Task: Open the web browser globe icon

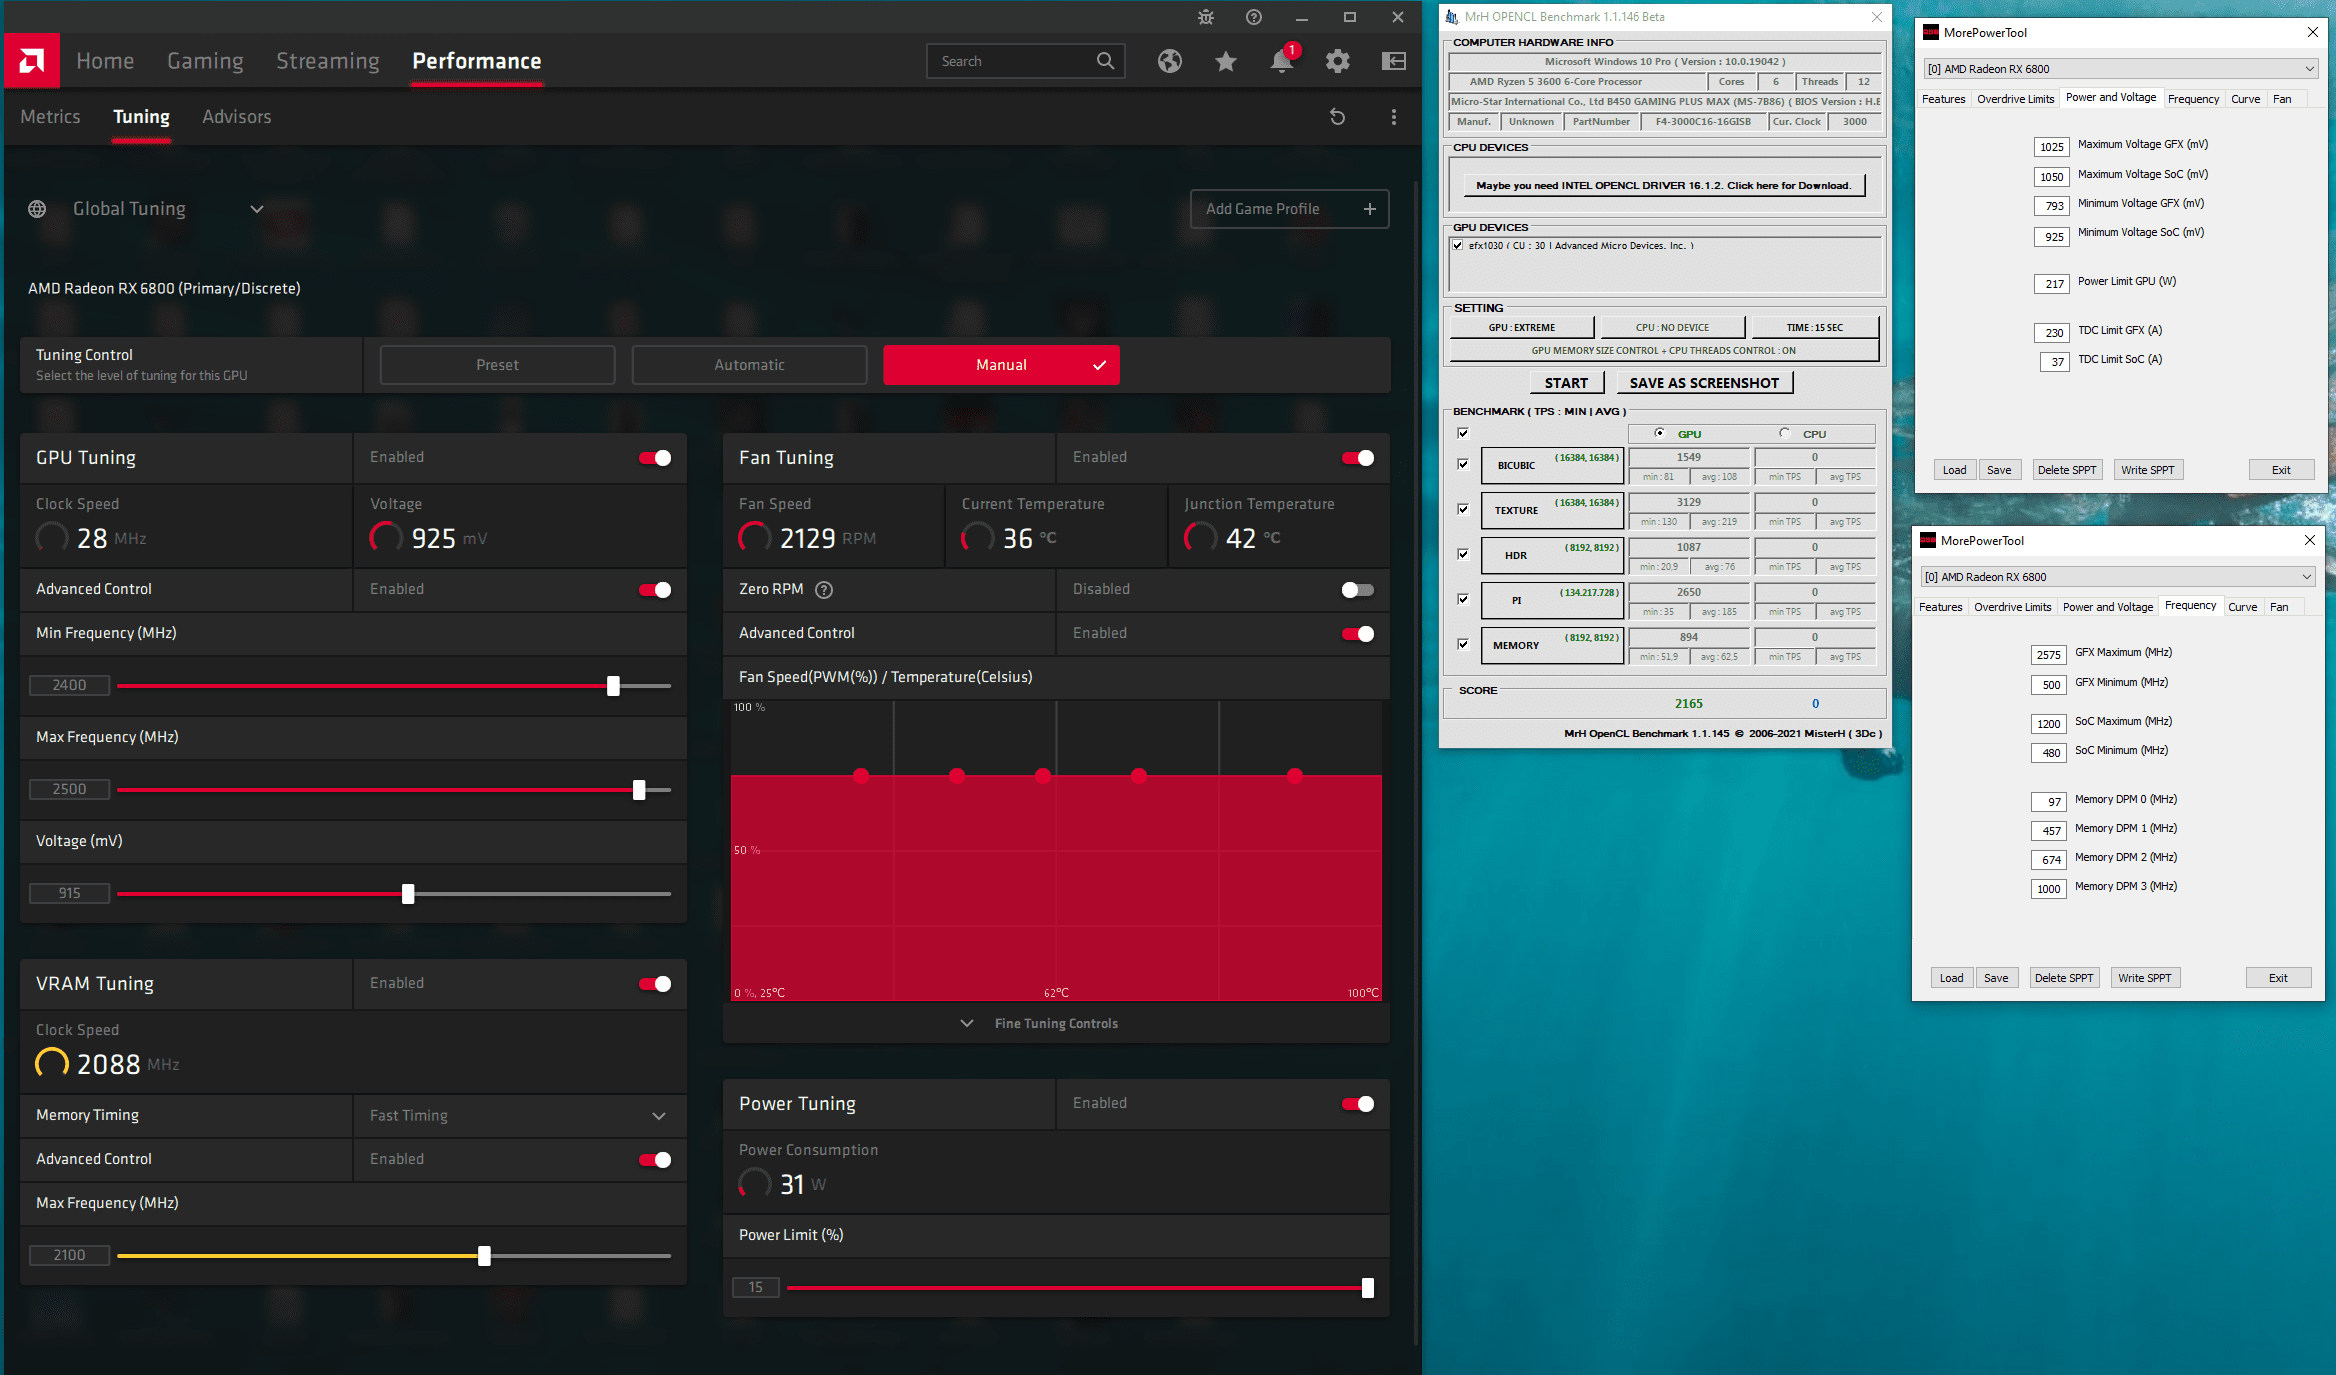Action: (x=1170, y=61)
